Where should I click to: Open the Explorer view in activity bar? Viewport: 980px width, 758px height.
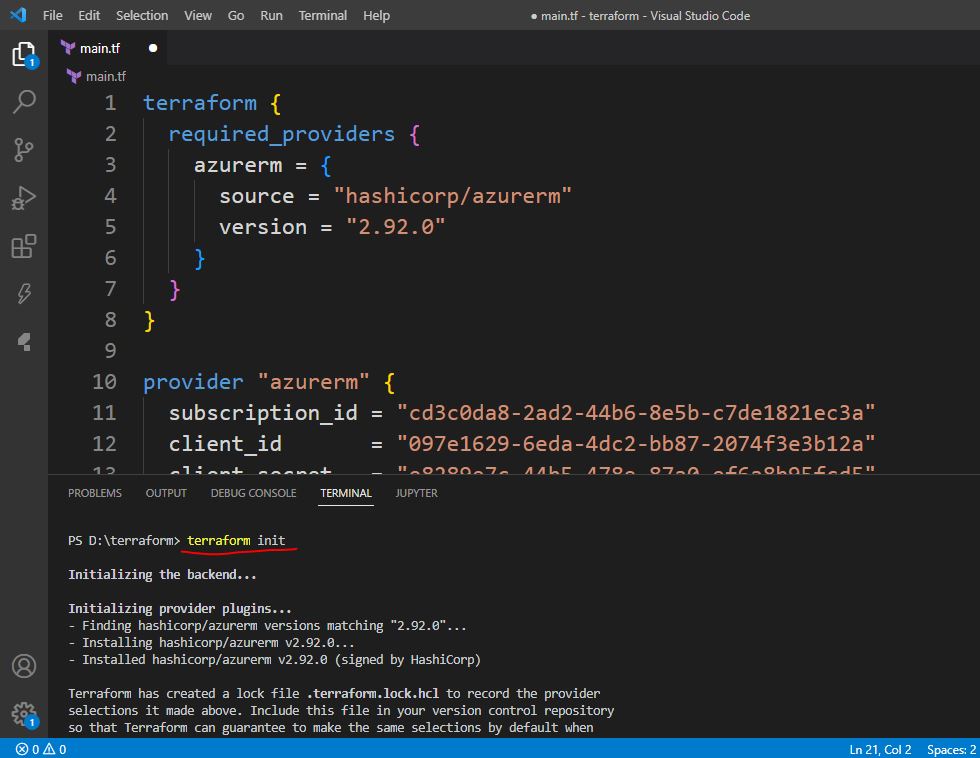[24, 54]
